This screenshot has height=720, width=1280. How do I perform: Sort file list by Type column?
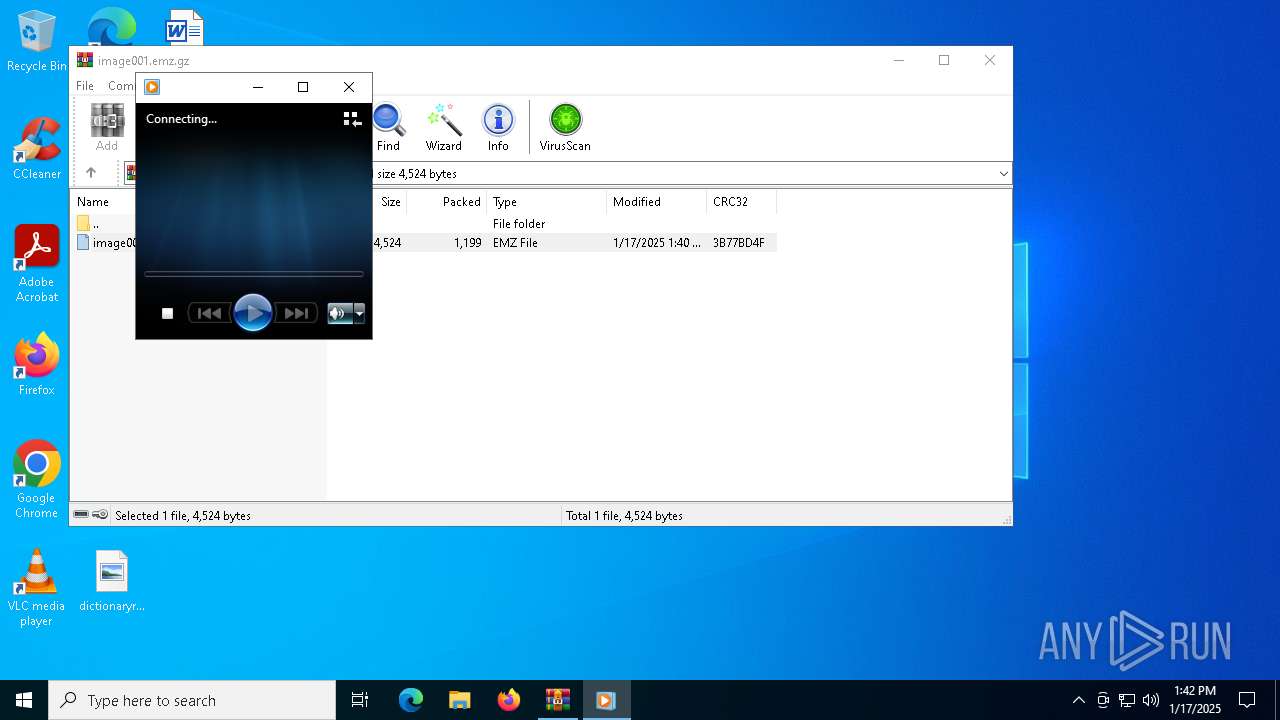pos(546,202)
